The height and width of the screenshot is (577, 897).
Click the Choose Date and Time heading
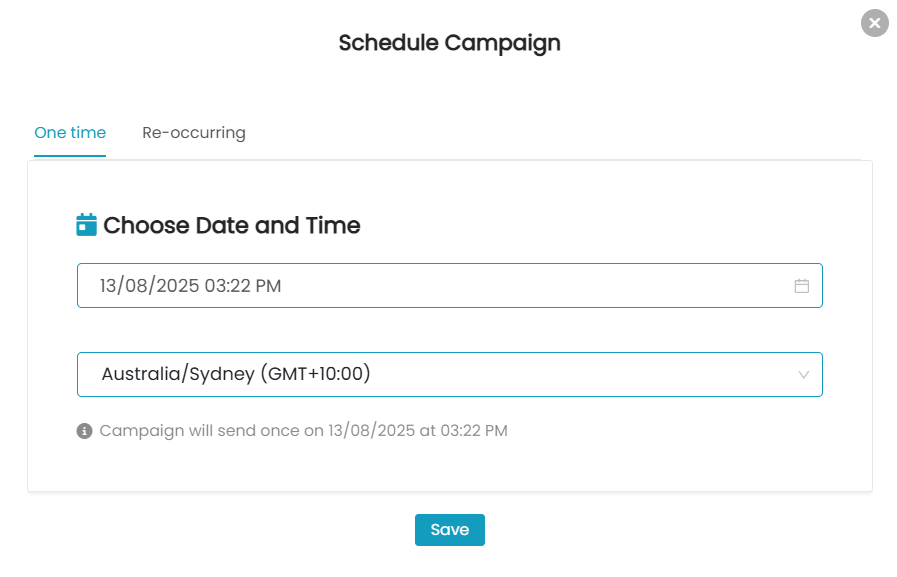pos(232,226)
